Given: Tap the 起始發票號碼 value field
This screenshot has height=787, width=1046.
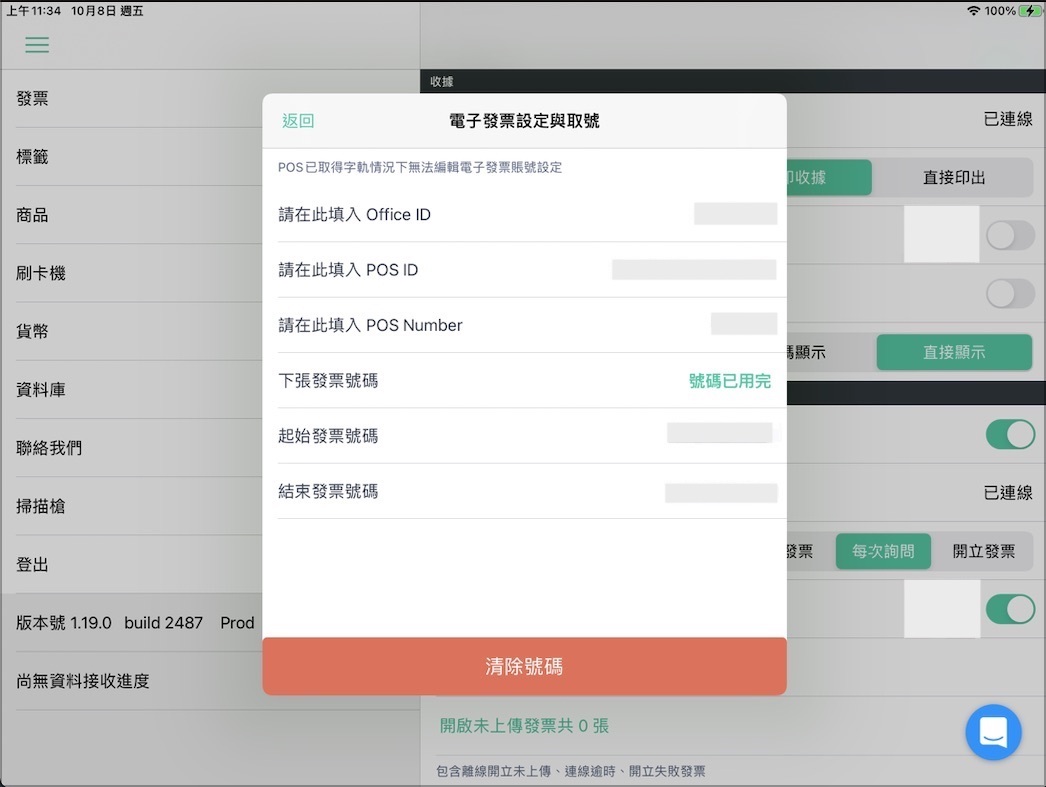Looking at the screenshot, I should [720, 433].
